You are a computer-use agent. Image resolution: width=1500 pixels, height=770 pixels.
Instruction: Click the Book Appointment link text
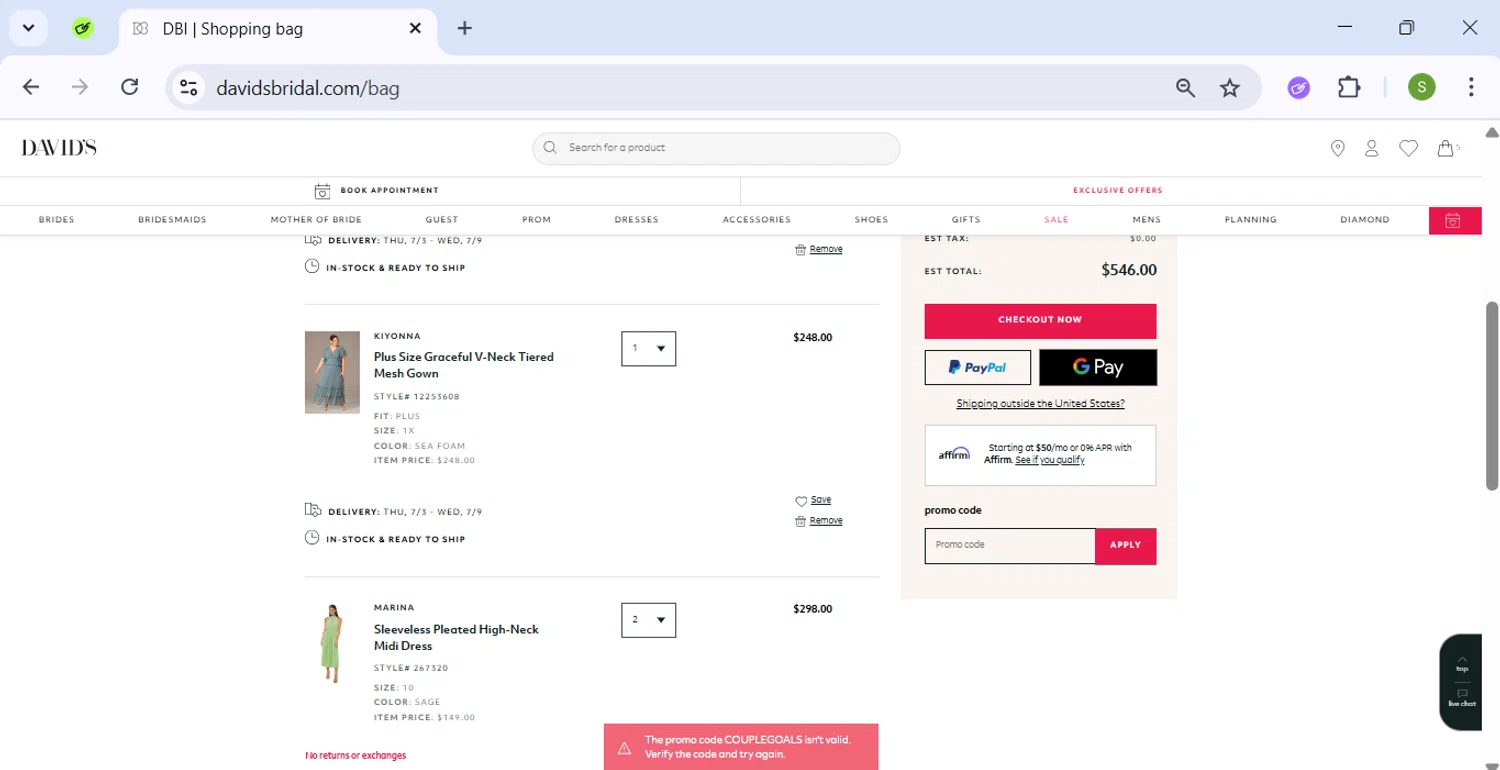390,190
